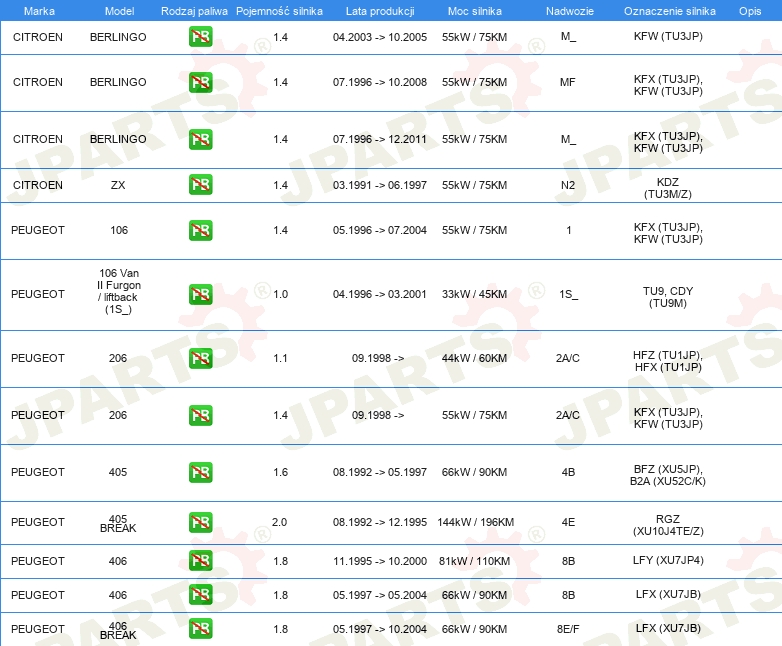The width and height of the screenshot is (782, 646).
Task: Click body code 1S_
Action: tap(569, 294)
